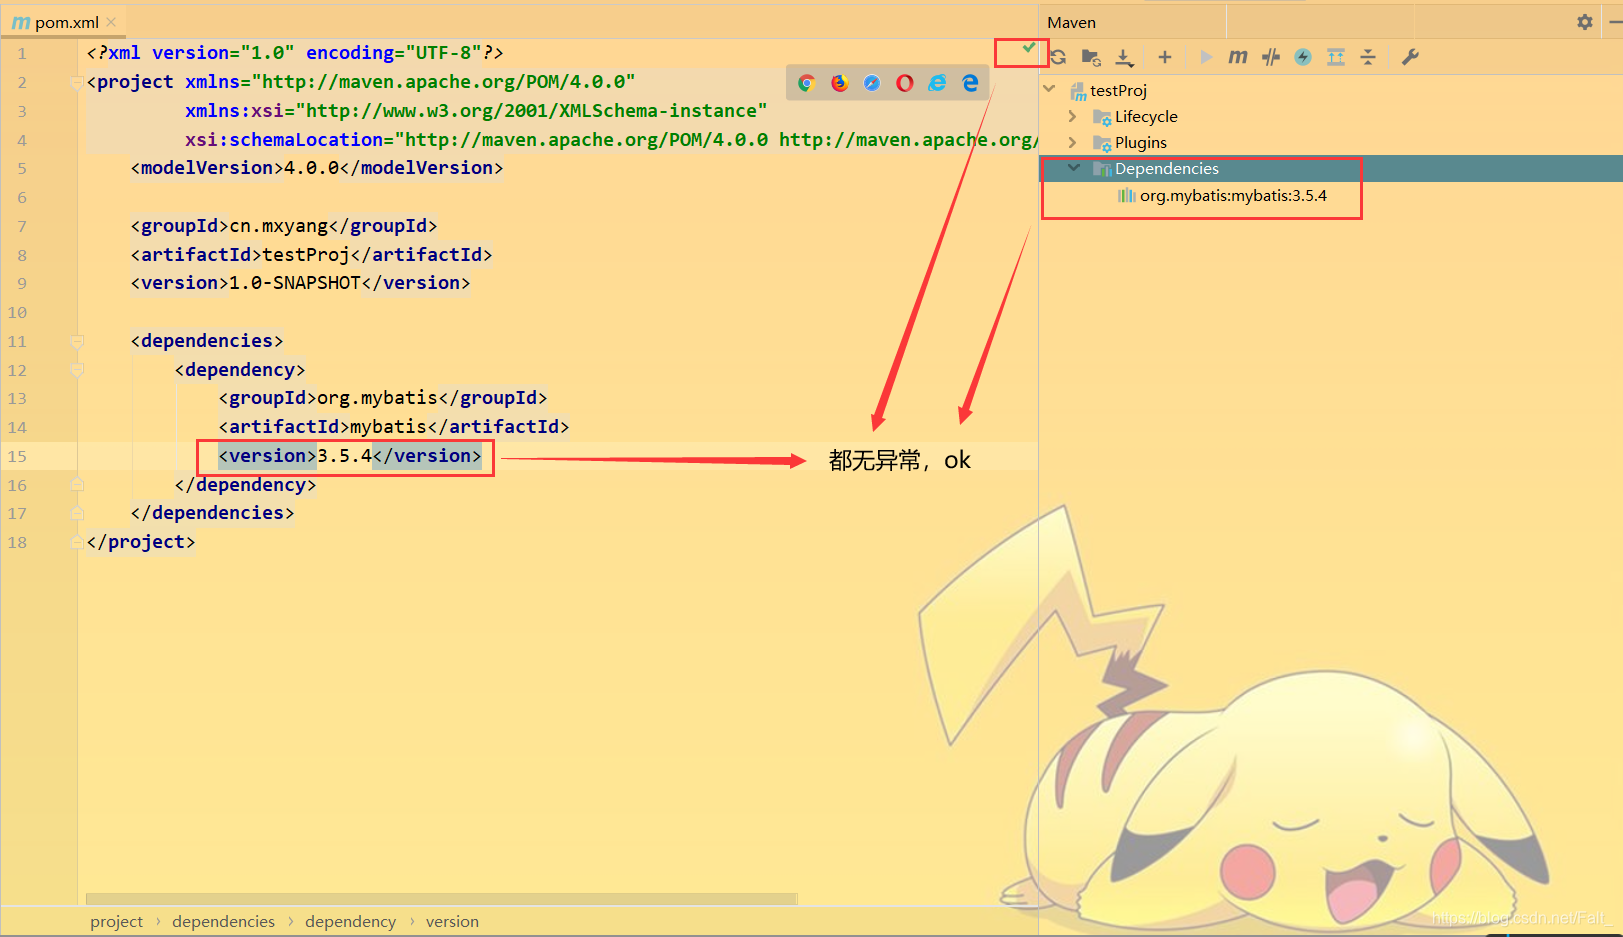Open pom.xml in Opera browser
The height and width of the screenshot is (937, 1623).
905,83
